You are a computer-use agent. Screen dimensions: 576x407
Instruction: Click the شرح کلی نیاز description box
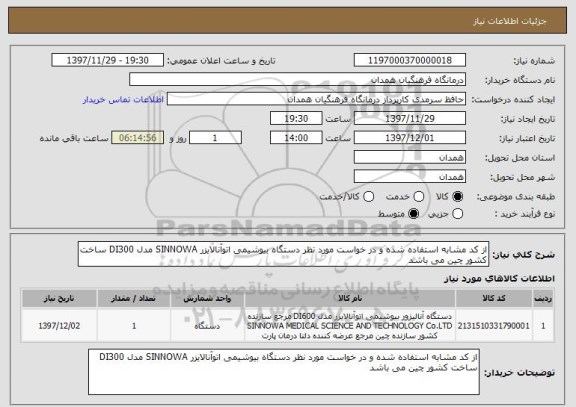click(x=283, y=254)
